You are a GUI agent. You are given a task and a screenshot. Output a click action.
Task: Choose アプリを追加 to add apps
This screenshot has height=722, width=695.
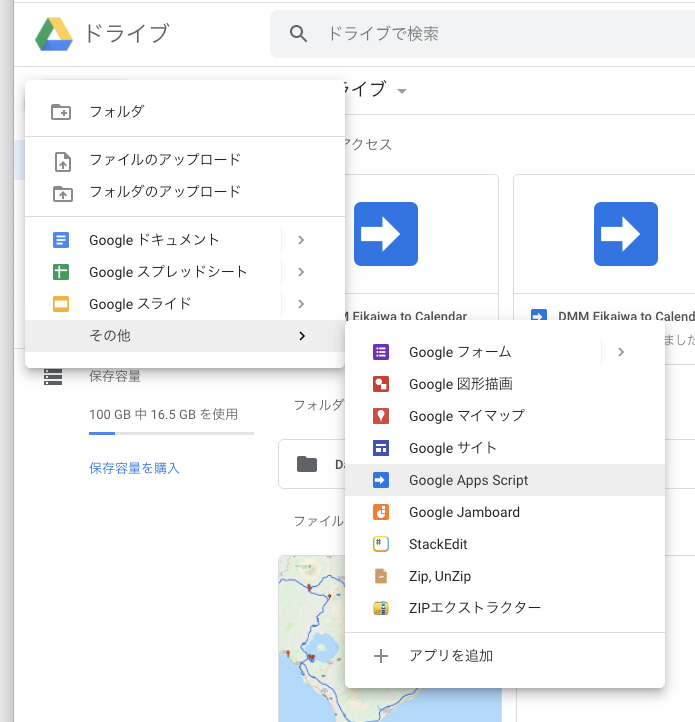pyautogui.click(x=505, y=656)
